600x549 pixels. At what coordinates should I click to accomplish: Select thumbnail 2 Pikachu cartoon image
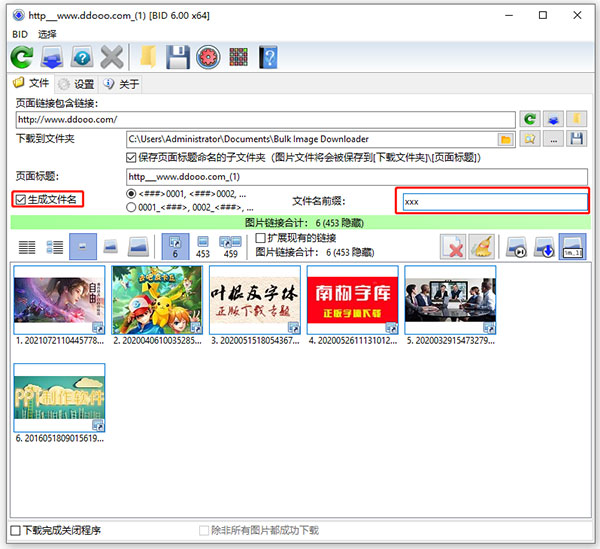(x=157, y=300)
